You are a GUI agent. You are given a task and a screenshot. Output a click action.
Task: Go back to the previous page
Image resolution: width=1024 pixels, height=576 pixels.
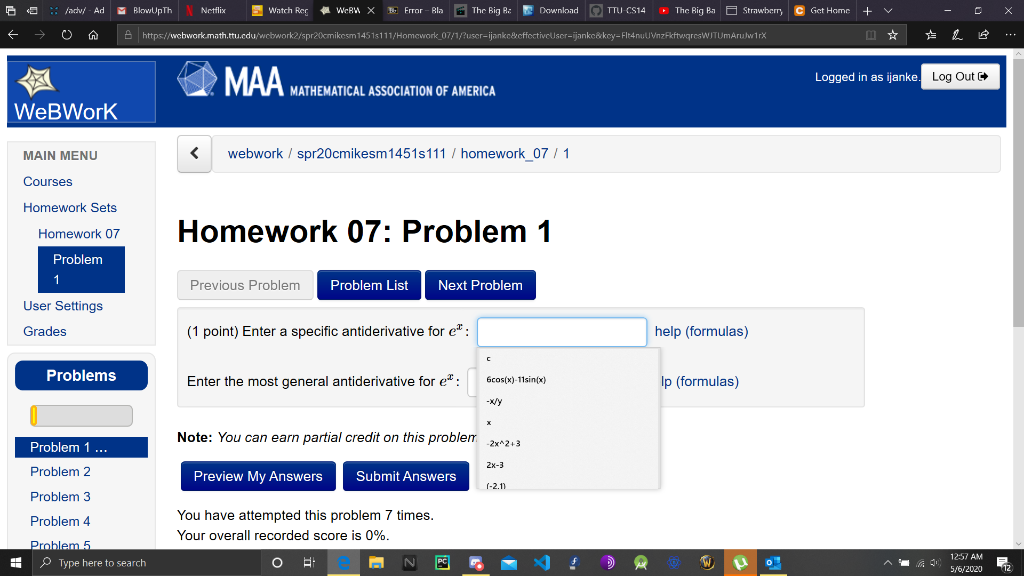[13, 35]
